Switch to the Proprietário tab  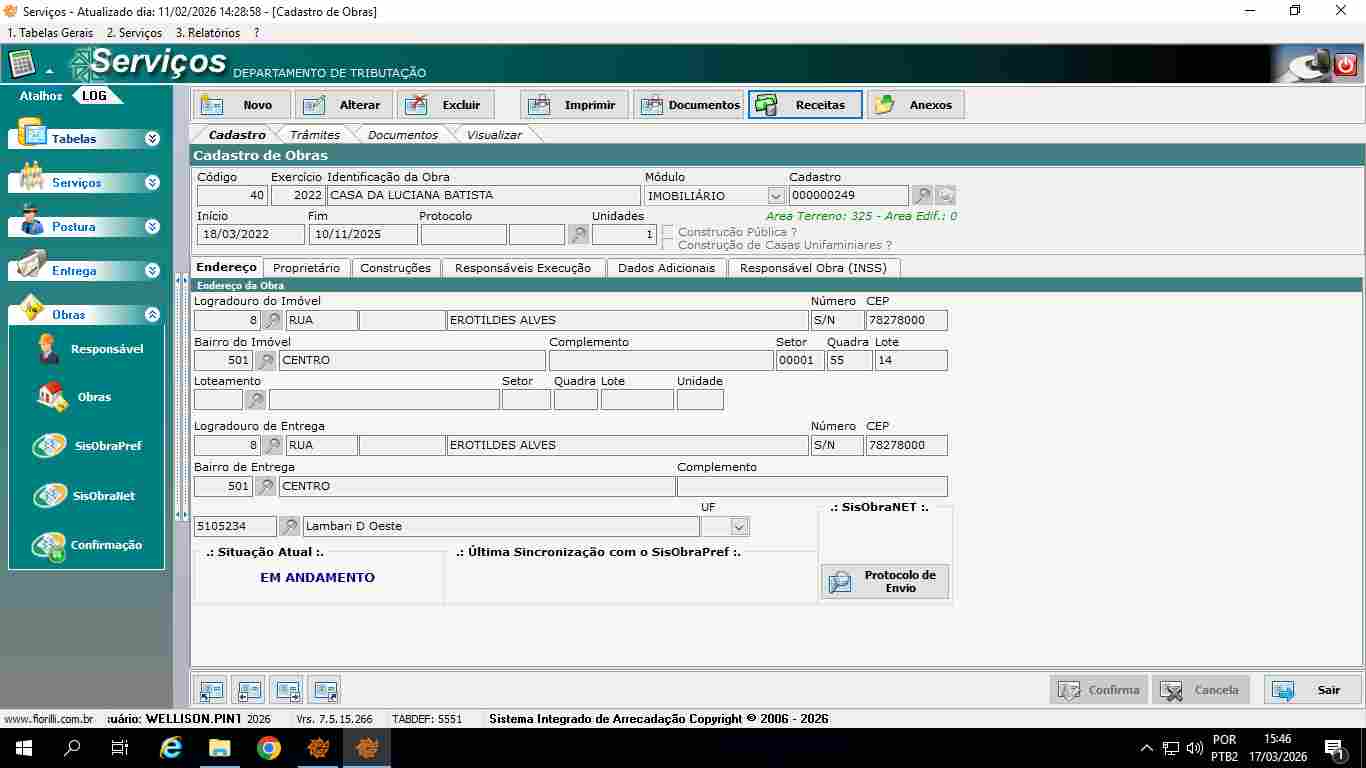click(306, 268)
